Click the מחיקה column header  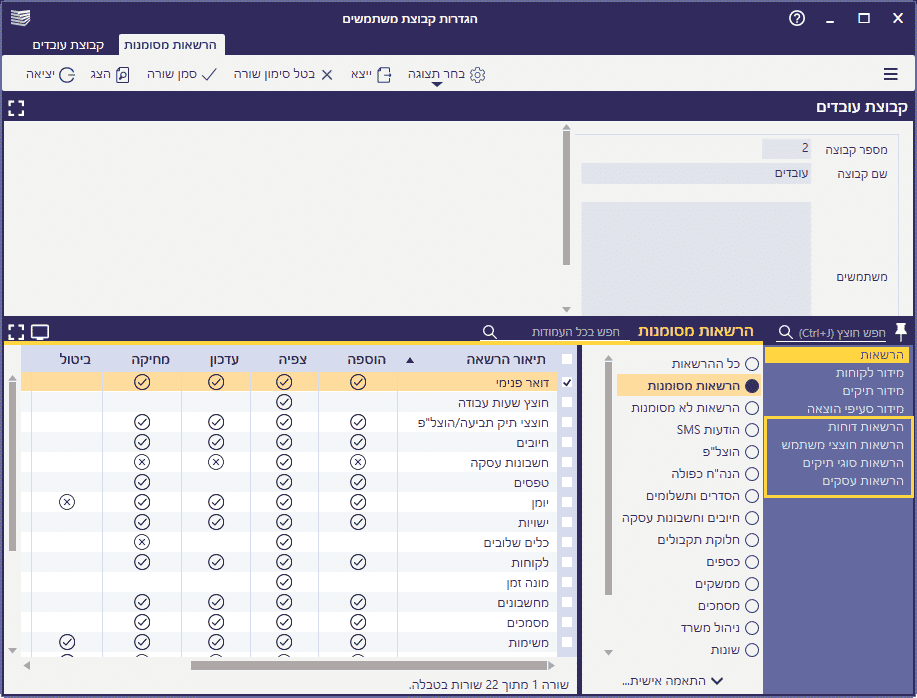point(150,360)
